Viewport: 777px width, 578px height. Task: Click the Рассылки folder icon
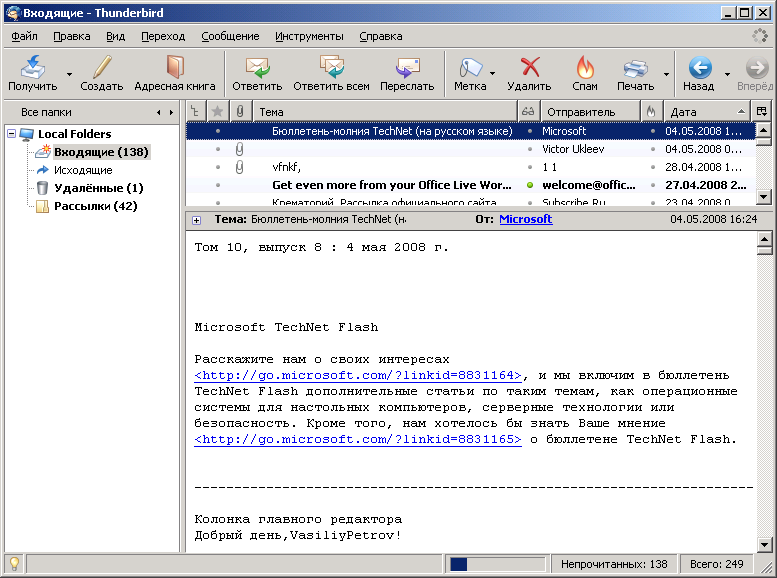[43, 206]
